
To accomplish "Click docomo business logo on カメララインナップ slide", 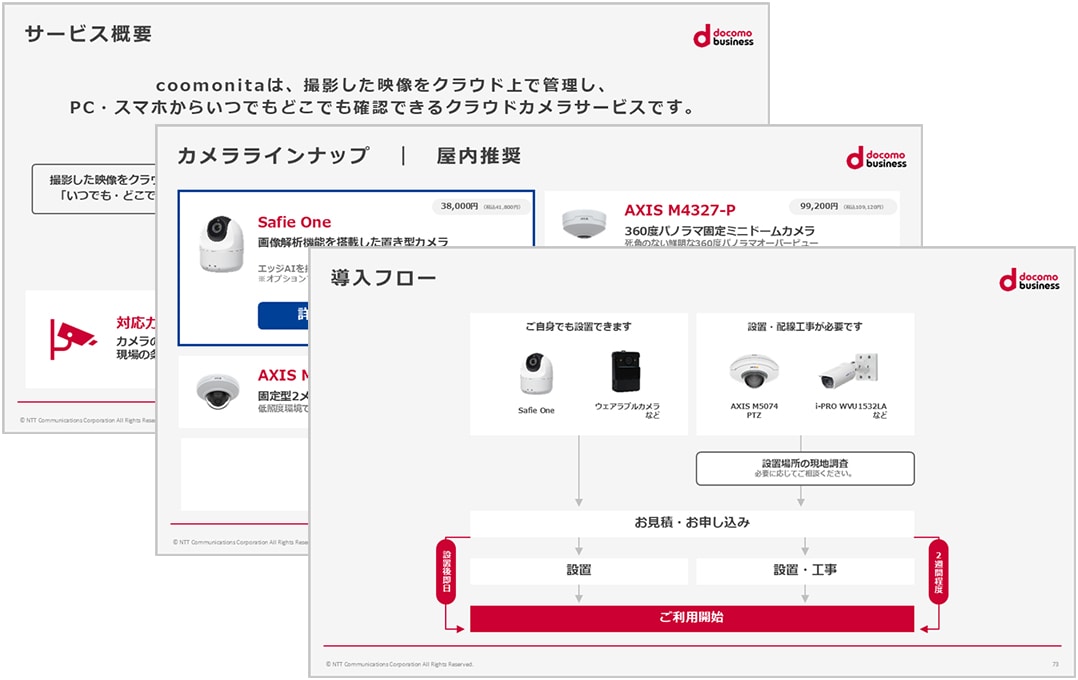I will (x=876, y=157).
